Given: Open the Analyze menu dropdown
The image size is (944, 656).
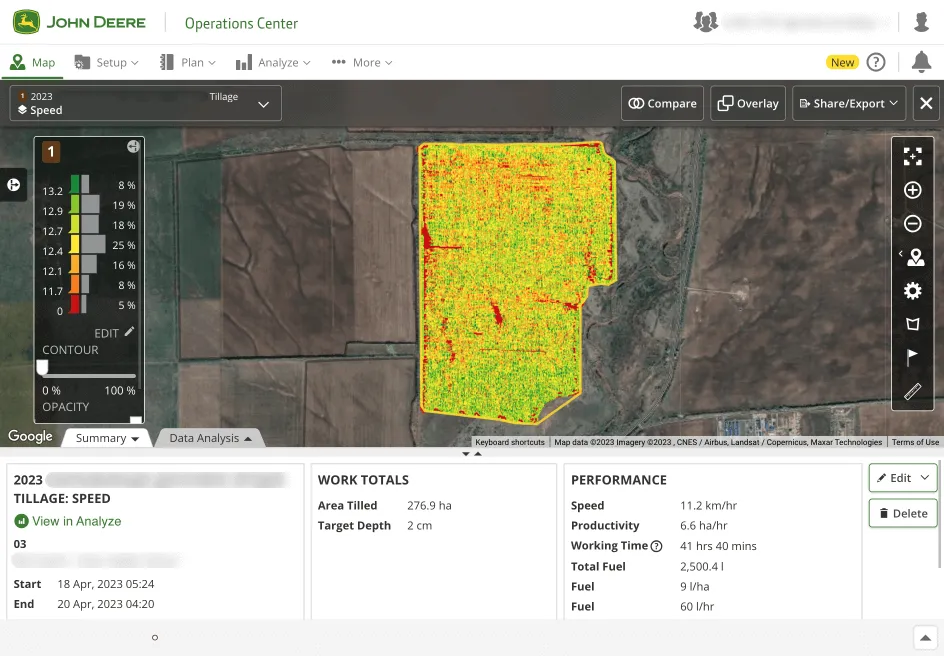Looking at the screenshot, I should [x=273, y=63].
